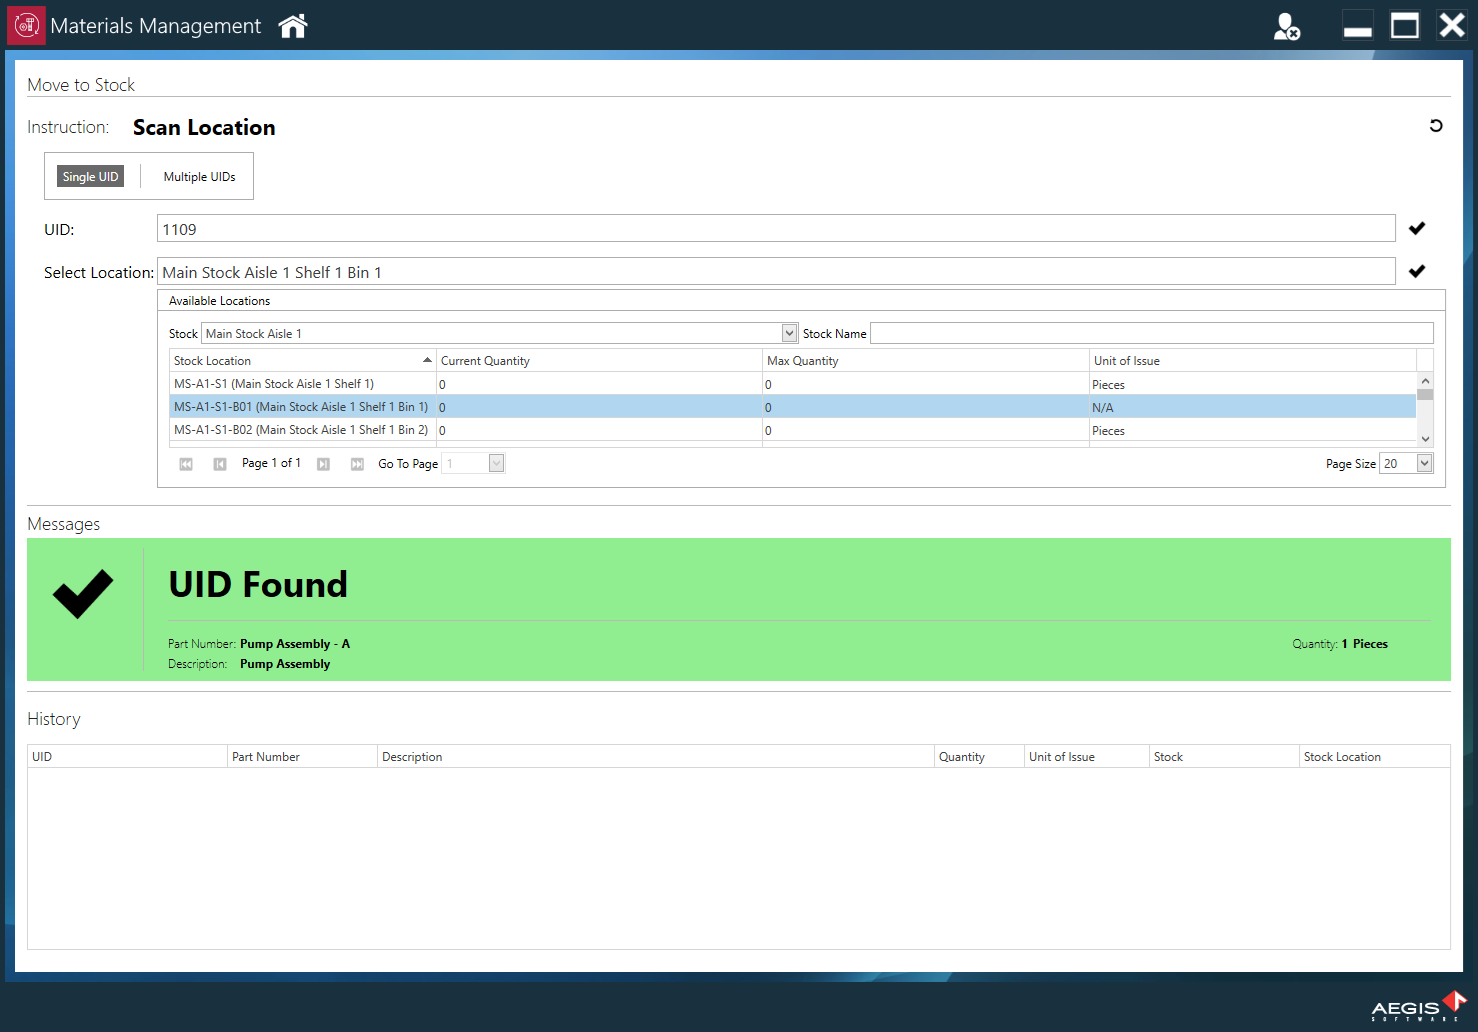The height and width of the screenshot is (1032, 1478).
Task: Confirm UID with its checkmark icon
Action: click(1417, 229)
